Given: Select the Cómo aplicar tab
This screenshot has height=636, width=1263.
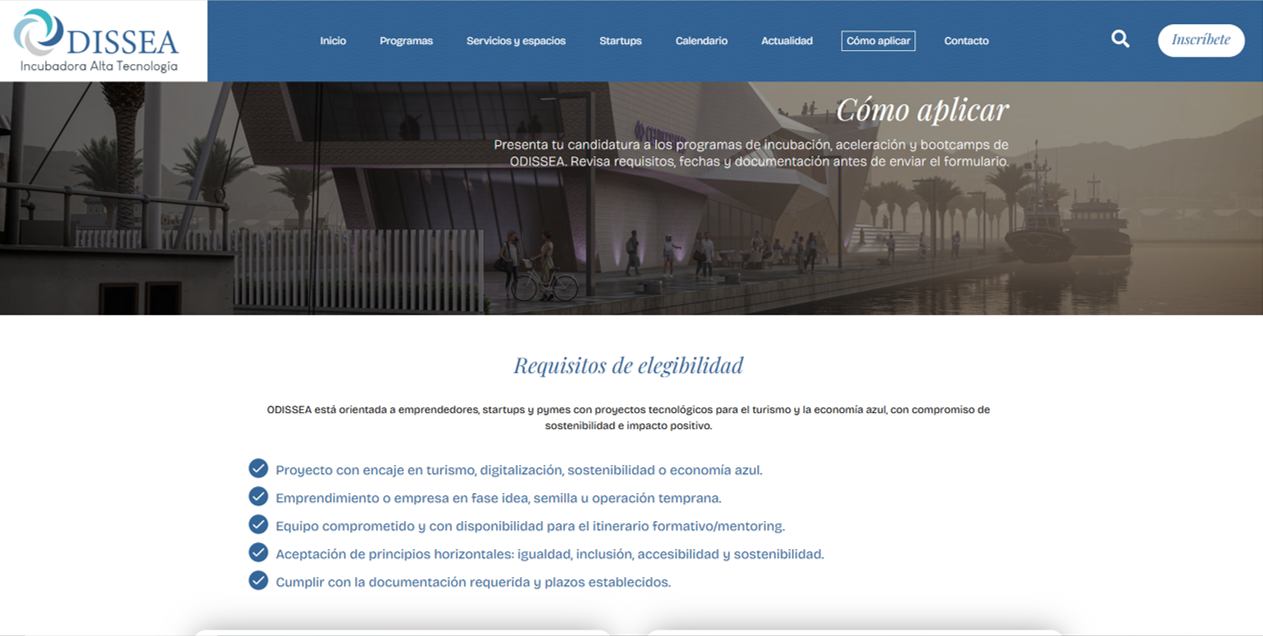Looking at the screenshot, I should click(878, 41).
